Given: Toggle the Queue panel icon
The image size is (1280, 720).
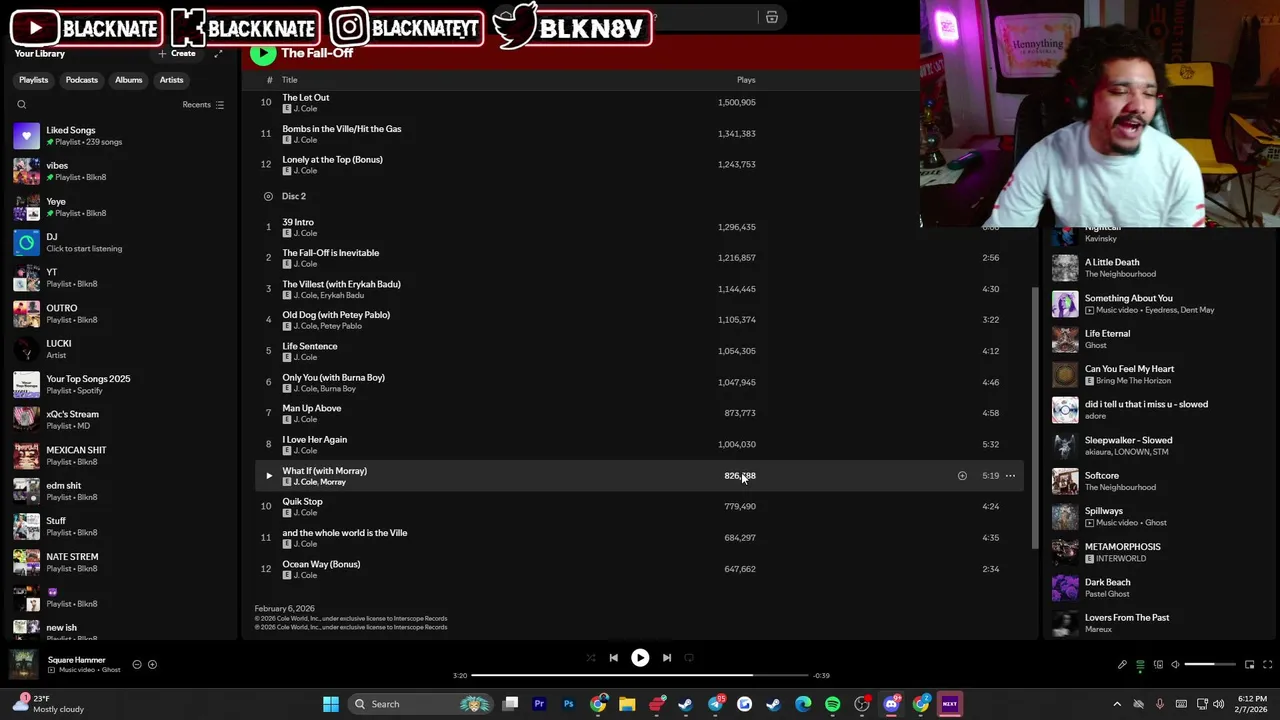Looking at the screenshot, I should [1139, 664].
